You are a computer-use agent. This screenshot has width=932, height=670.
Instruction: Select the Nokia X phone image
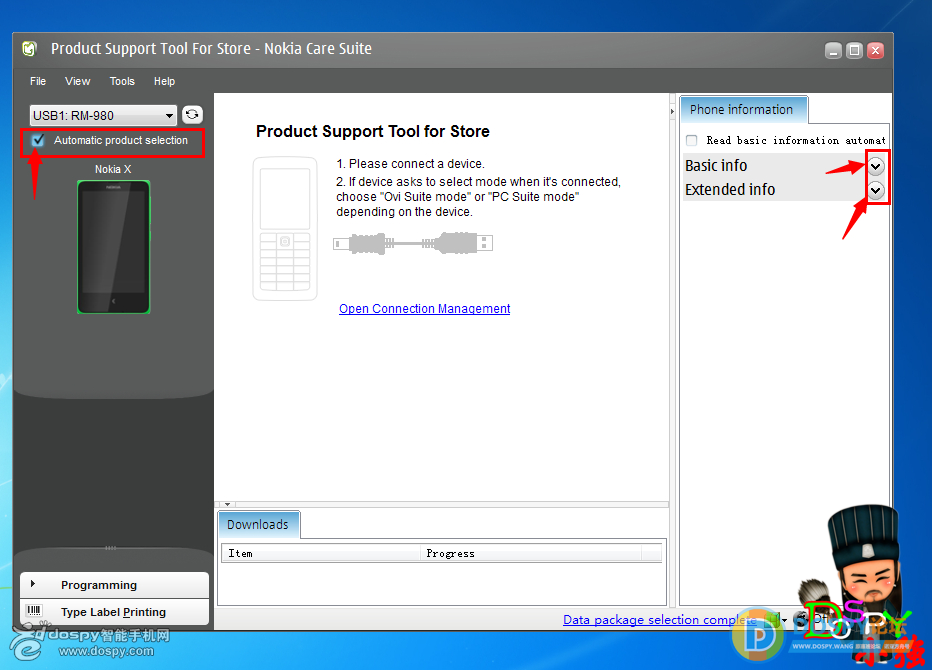114,247
